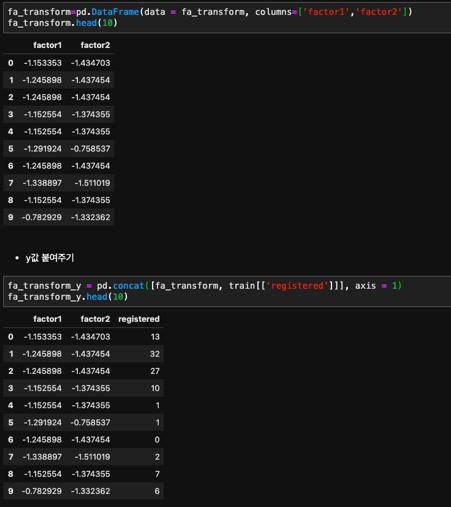The height and width of the screenshot is (507, 451).
Task: Click factor1 header in the registered table
Action: tap(47, 319)
